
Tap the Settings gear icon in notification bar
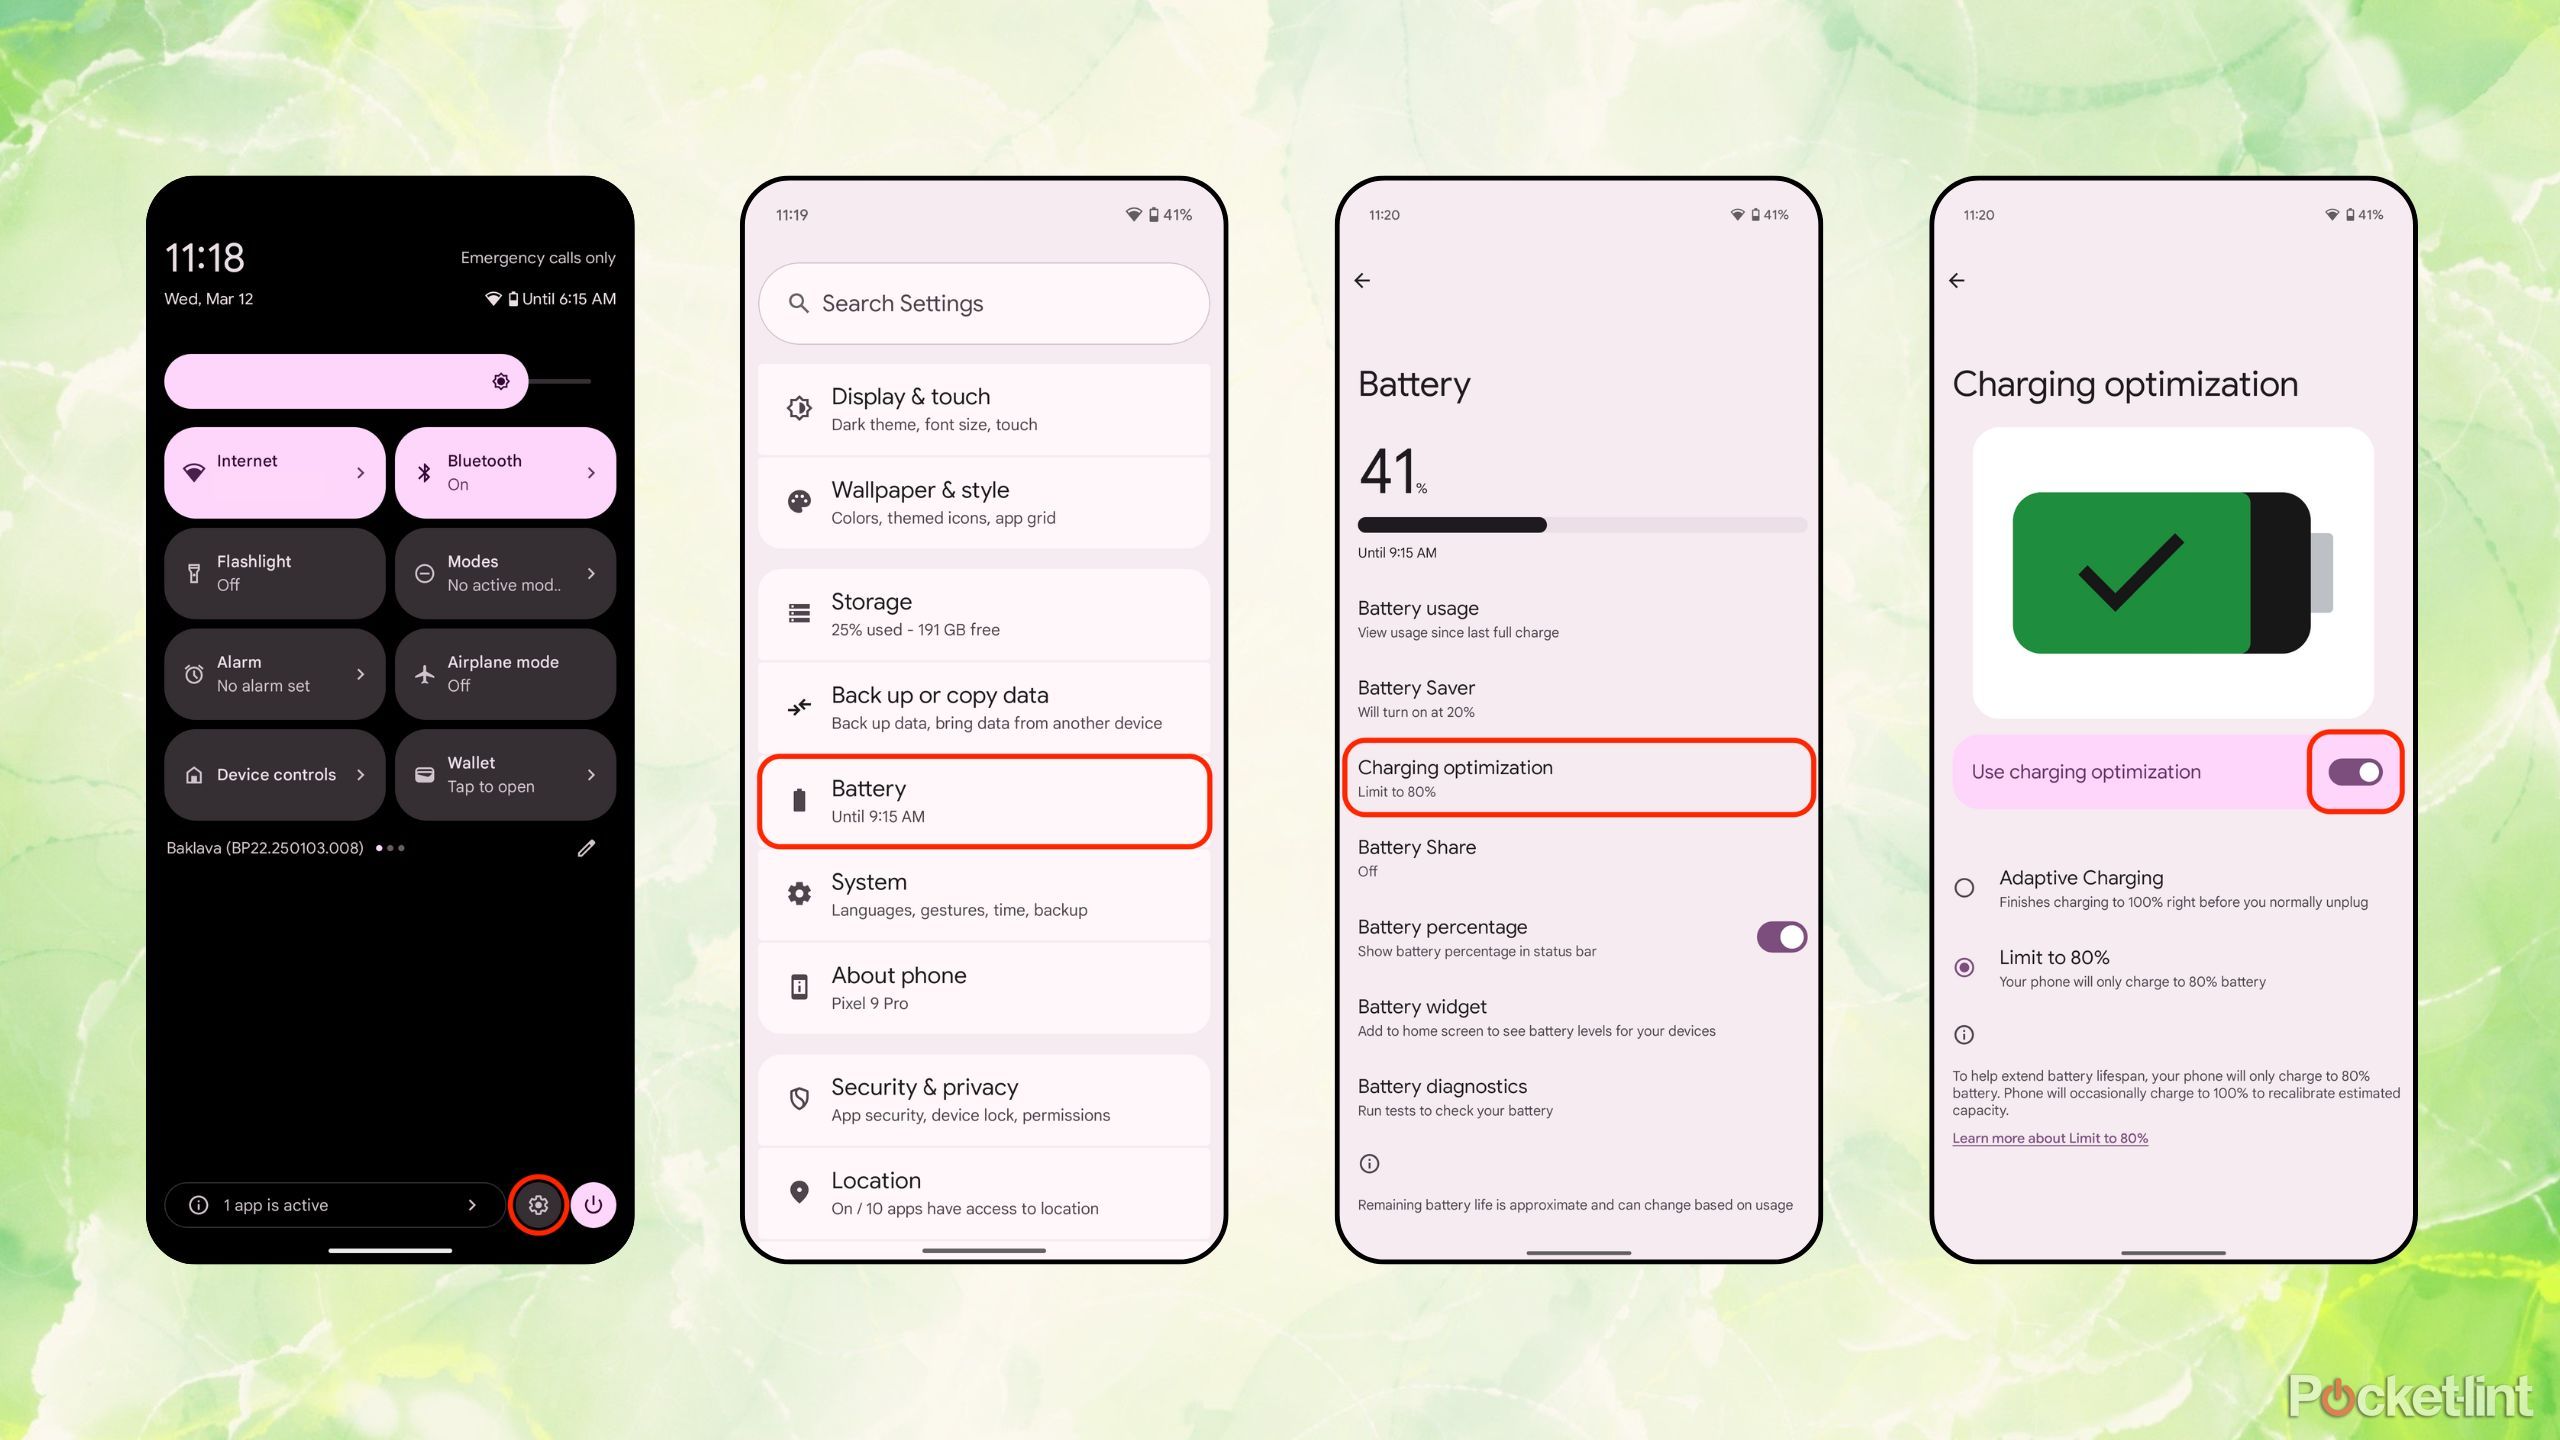click(540, 1204)
